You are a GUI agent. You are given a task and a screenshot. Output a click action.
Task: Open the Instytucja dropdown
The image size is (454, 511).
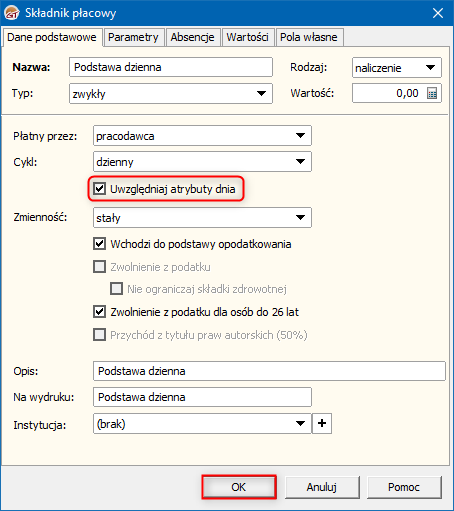coord(300,424)
